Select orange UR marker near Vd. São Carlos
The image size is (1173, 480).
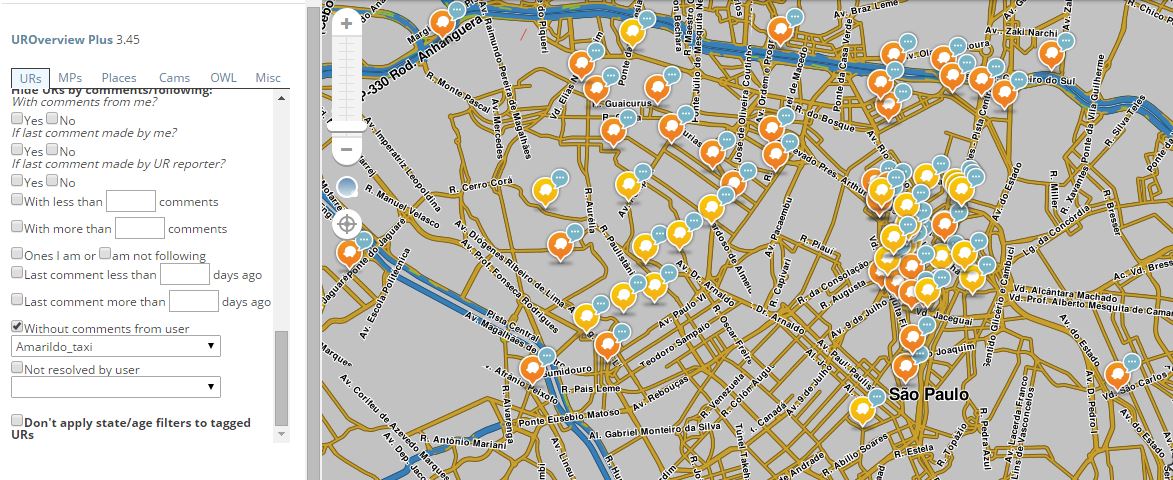1116,375
